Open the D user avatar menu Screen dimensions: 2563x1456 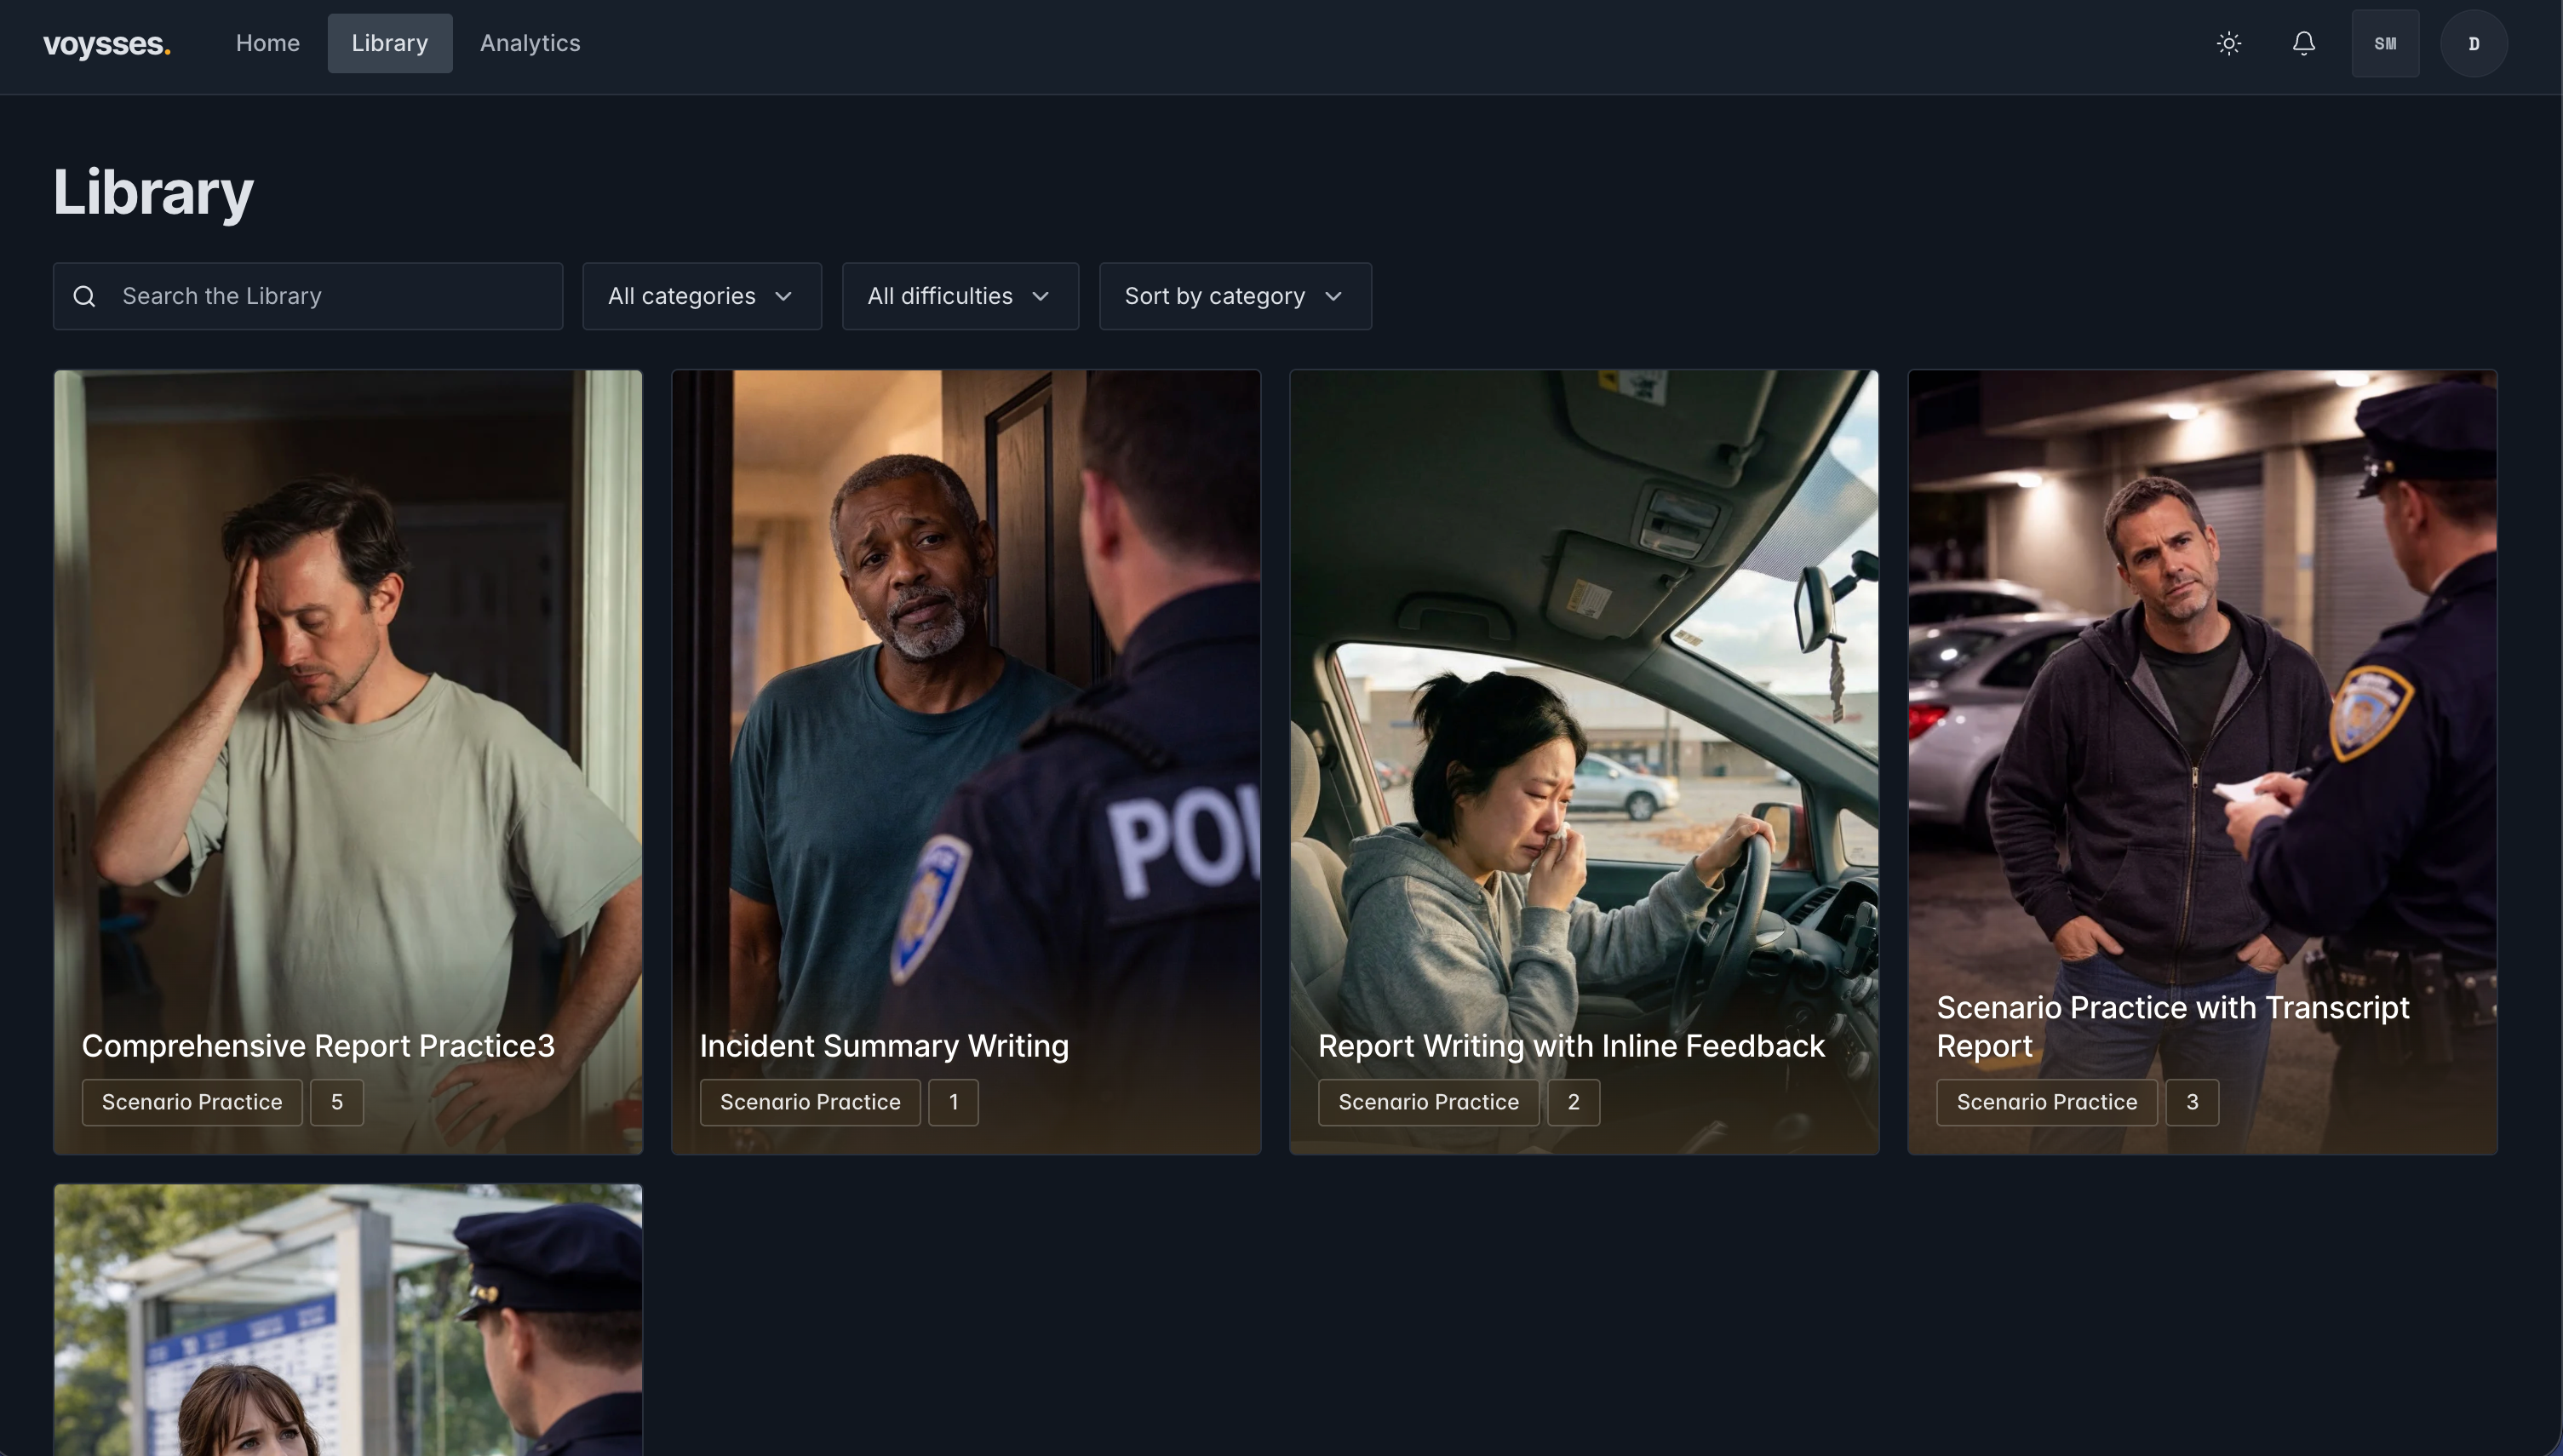point(2474,43)
